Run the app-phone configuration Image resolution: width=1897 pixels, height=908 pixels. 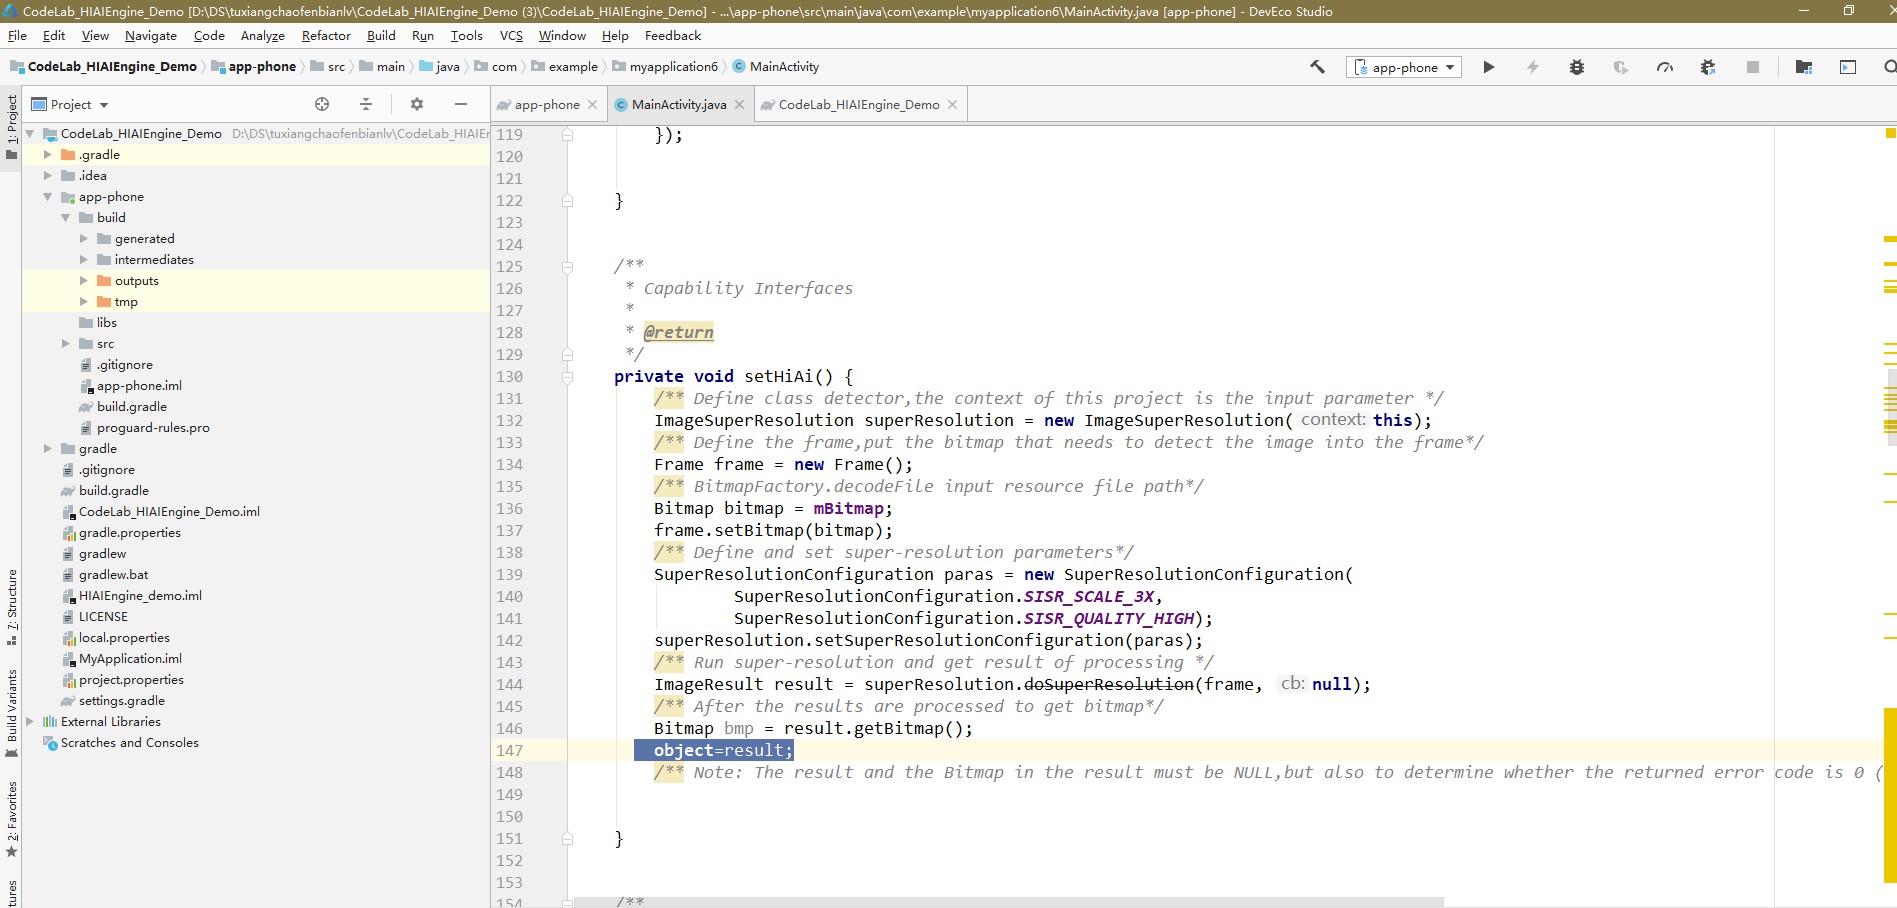tap(1489, 67)
